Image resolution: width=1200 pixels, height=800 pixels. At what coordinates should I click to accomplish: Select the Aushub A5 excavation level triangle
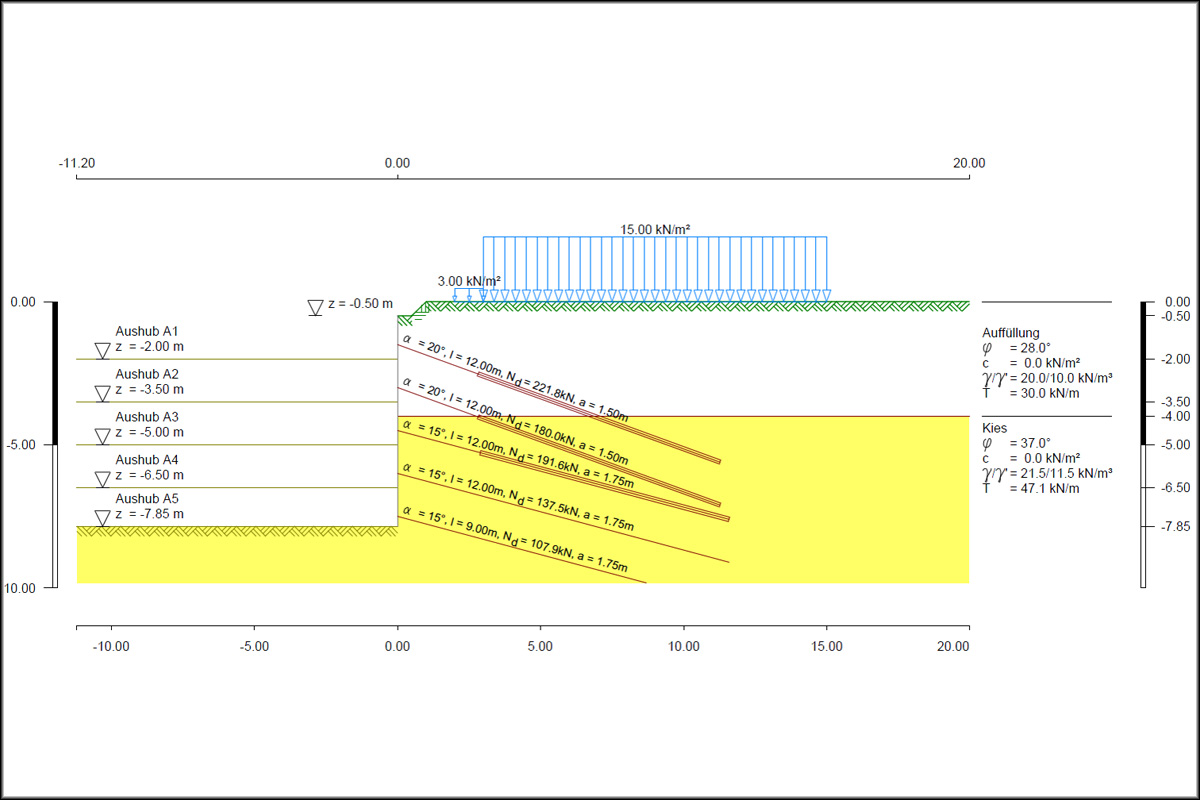(x=102, y=518)
